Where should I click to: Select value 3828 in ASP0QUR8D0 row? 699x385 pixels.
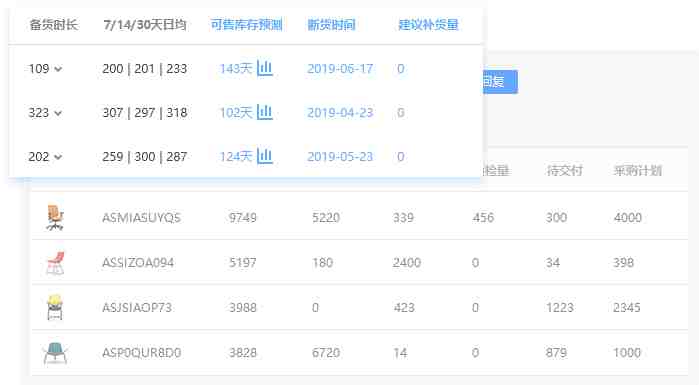[x=243, y=352]
